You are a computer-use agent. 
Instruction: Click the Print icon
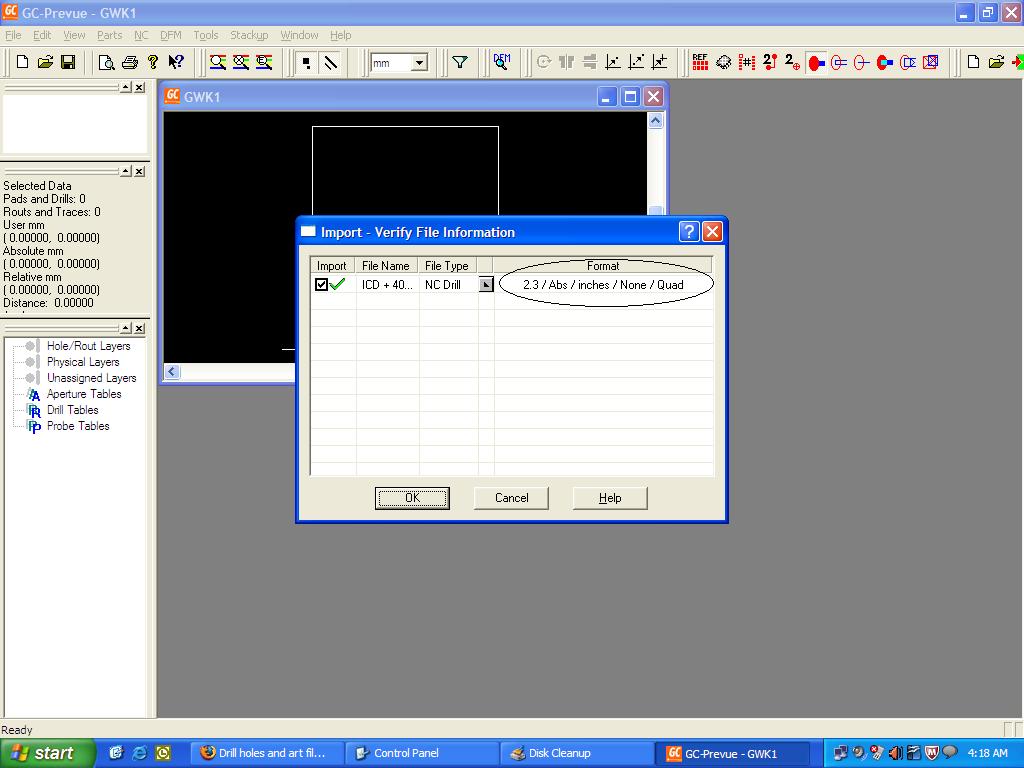(130, 62)
